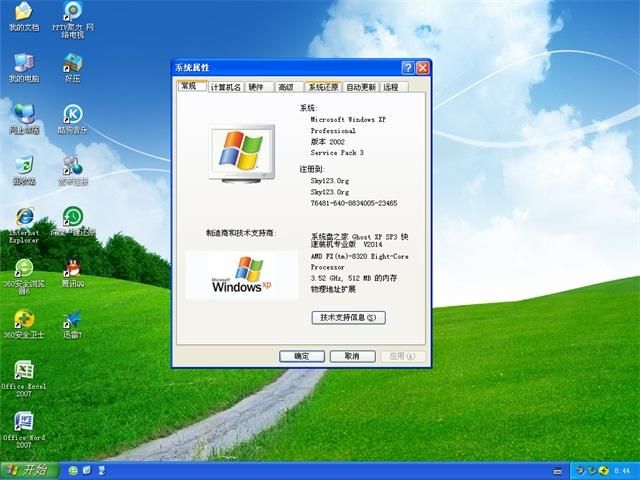Click the 'AMD FX(tm)-8320 Eight-Core' text
The width and height of the screenshot is (640, 480).
pyautogui.click(x=359, y=256)
